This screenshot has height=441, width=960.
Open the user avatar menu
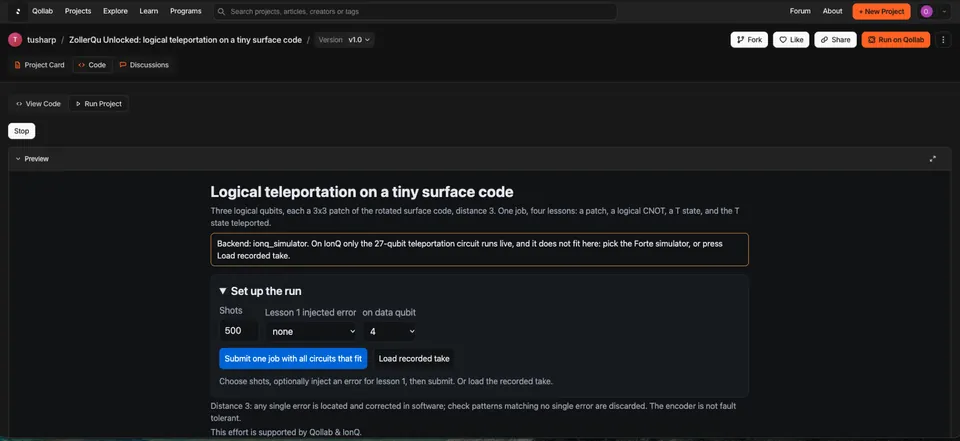point(926,12)
